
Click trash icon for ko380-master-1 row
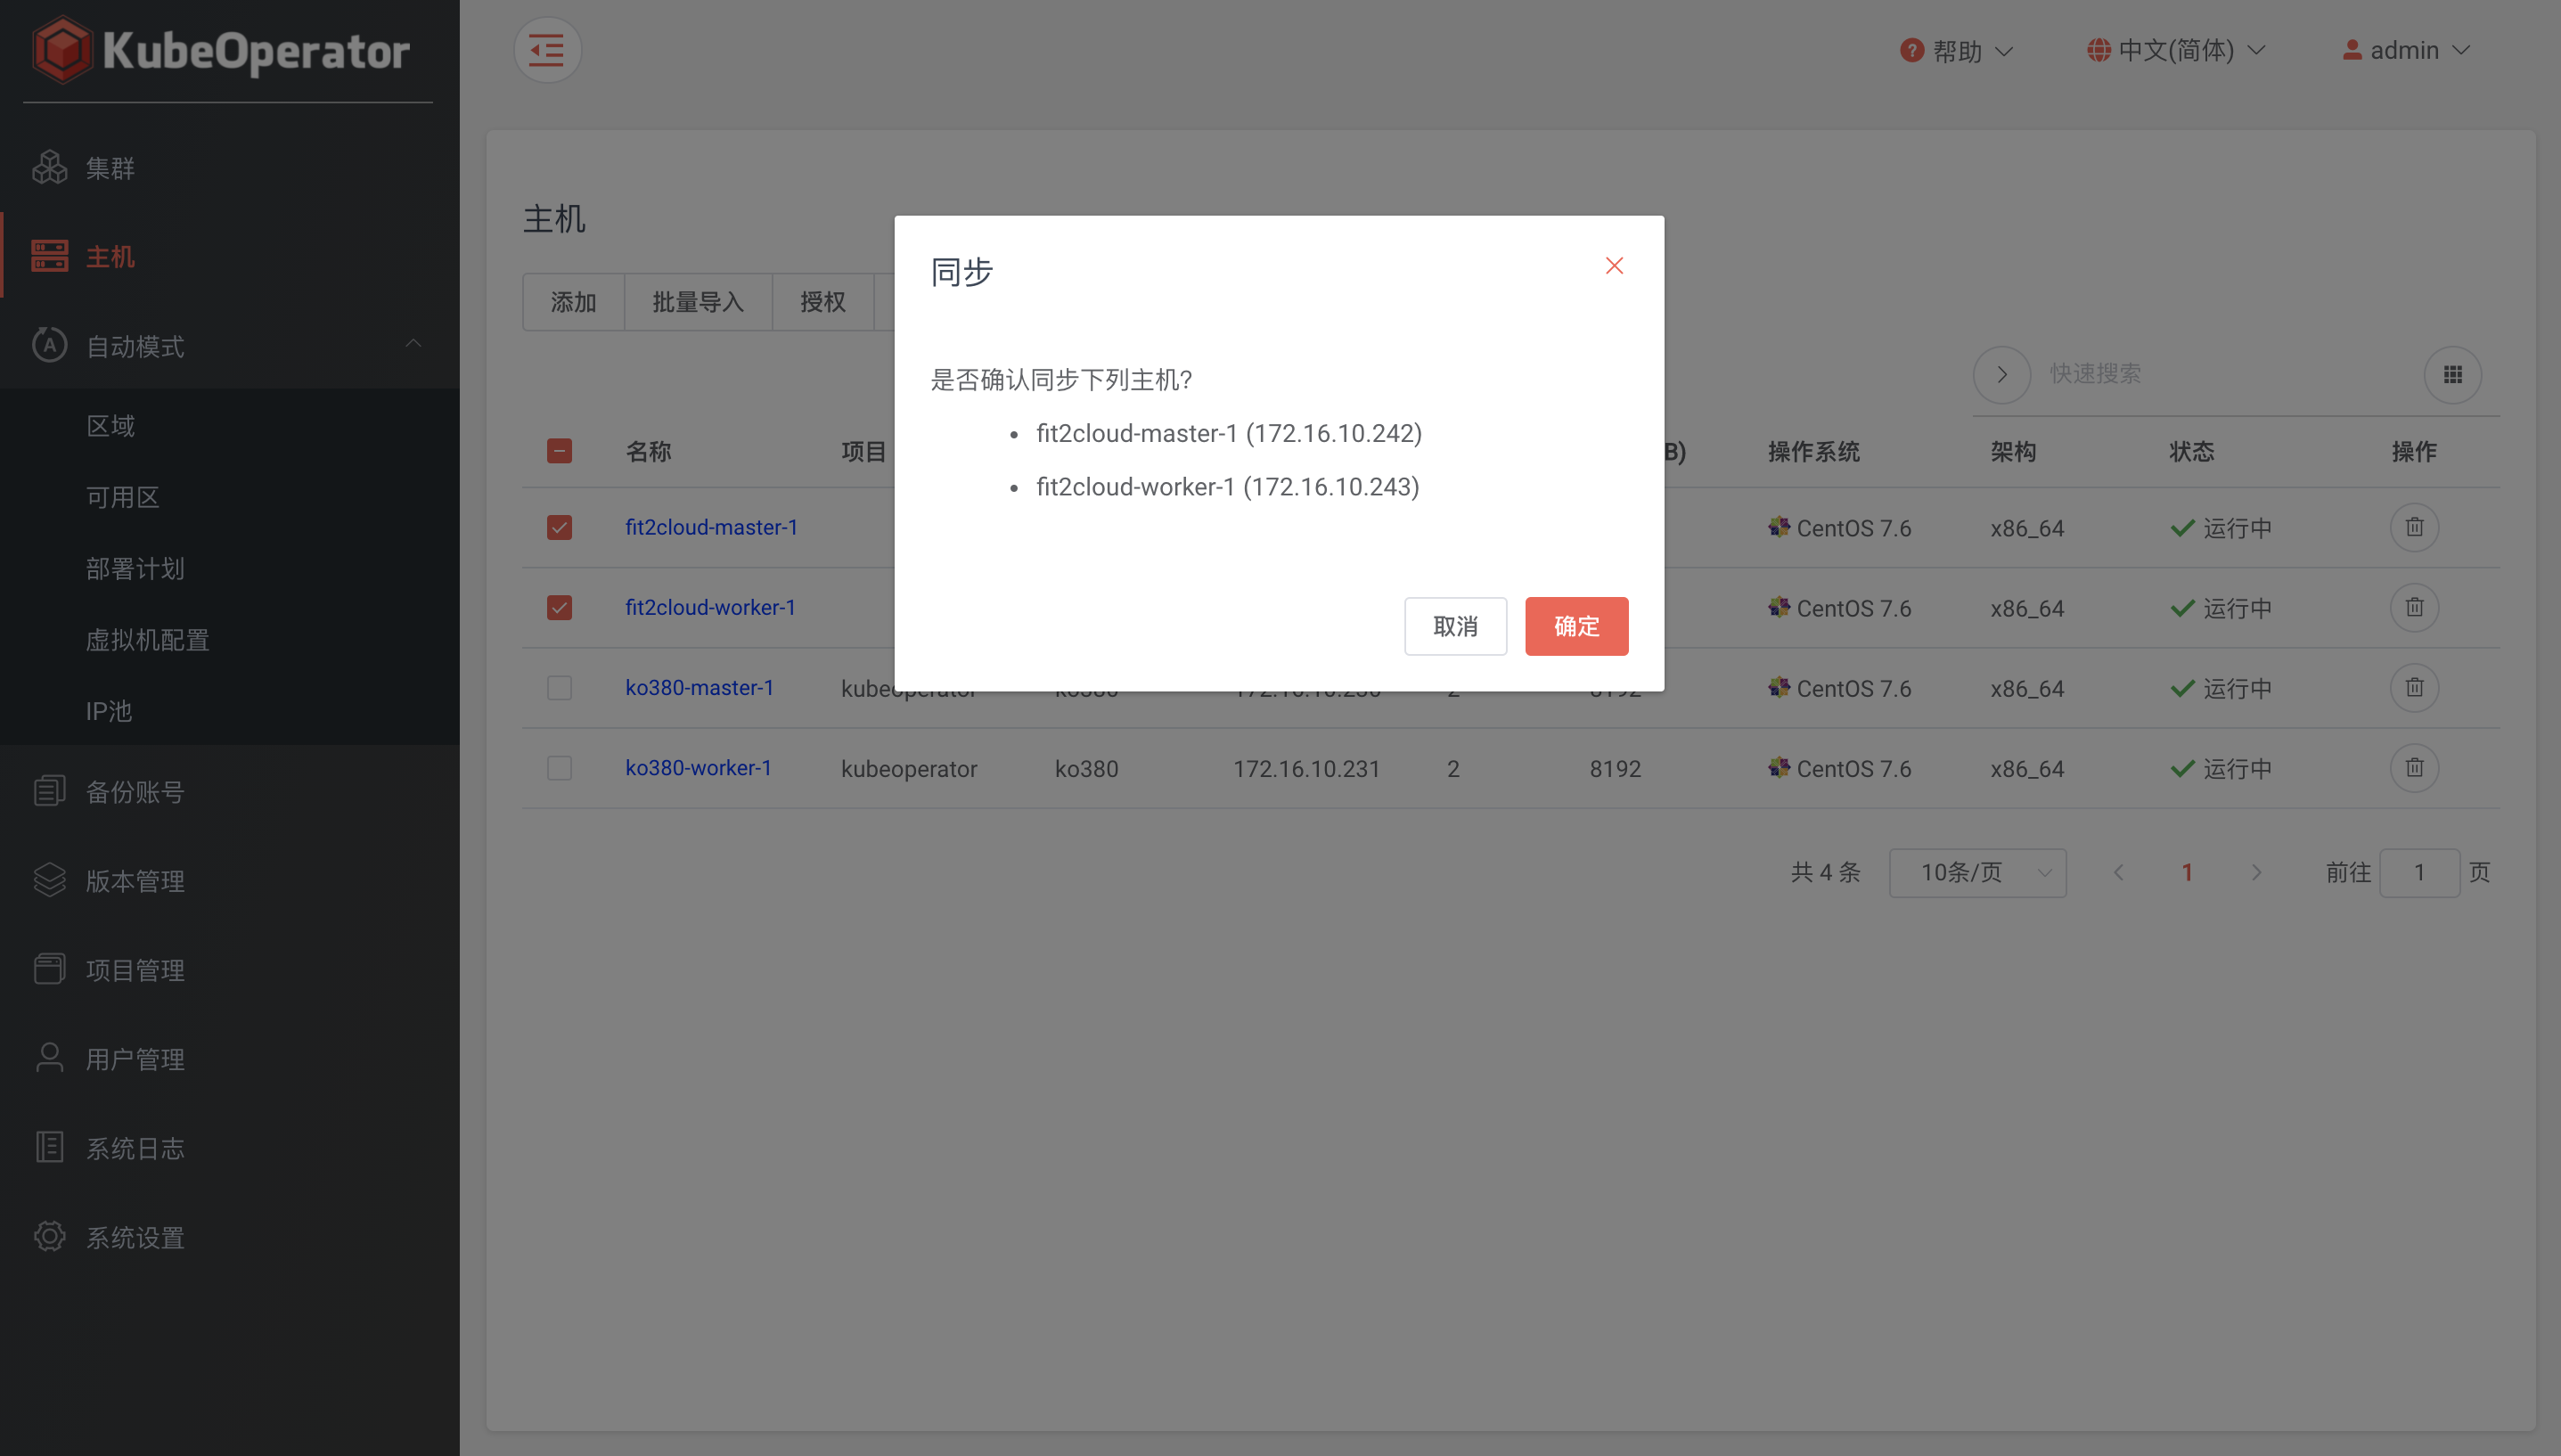point(2414,688)
